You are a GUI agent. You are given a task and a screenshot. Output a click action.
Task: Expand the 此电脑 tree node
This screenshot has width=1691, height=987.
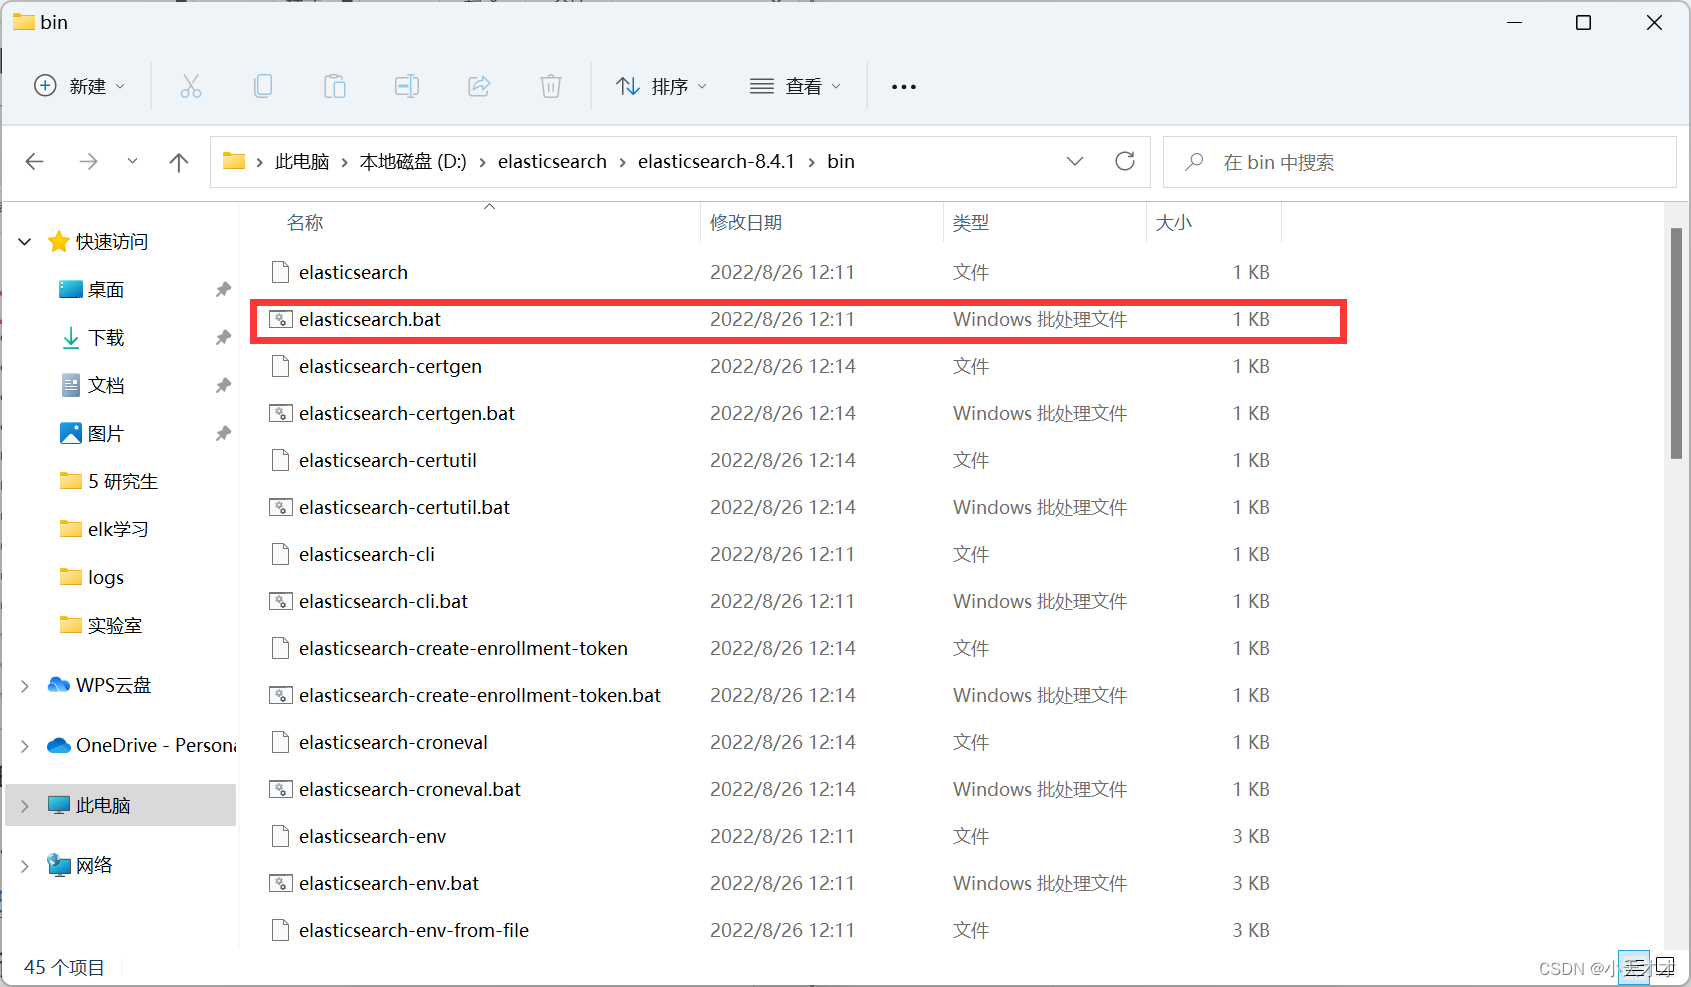pyautogui.click(x=25, y=806)
